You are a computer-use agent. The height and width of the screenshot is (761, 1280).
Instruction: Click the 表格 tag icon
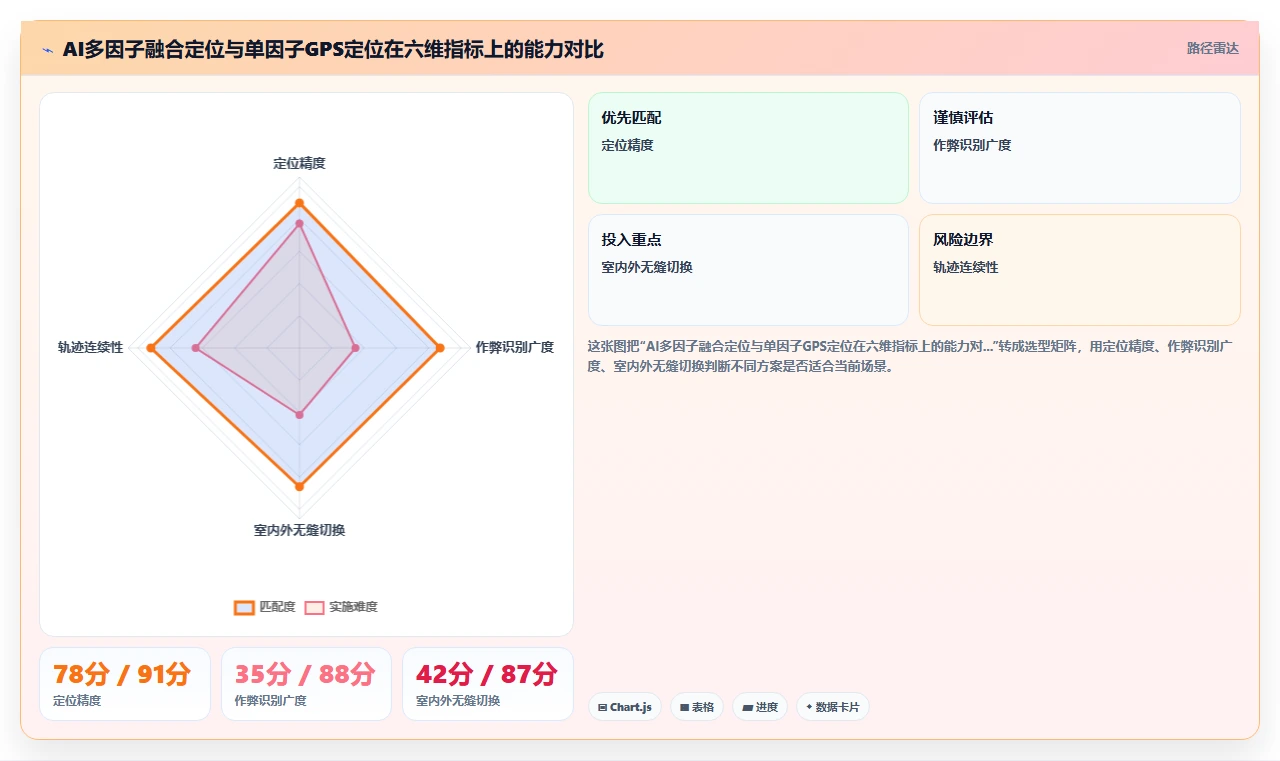tap(685, 707)
